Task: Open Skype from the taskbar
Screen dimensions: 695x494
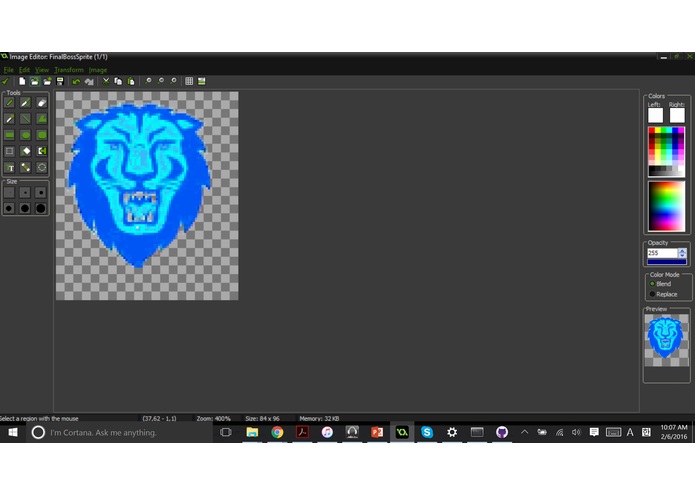Action: (x=427, y=432)
